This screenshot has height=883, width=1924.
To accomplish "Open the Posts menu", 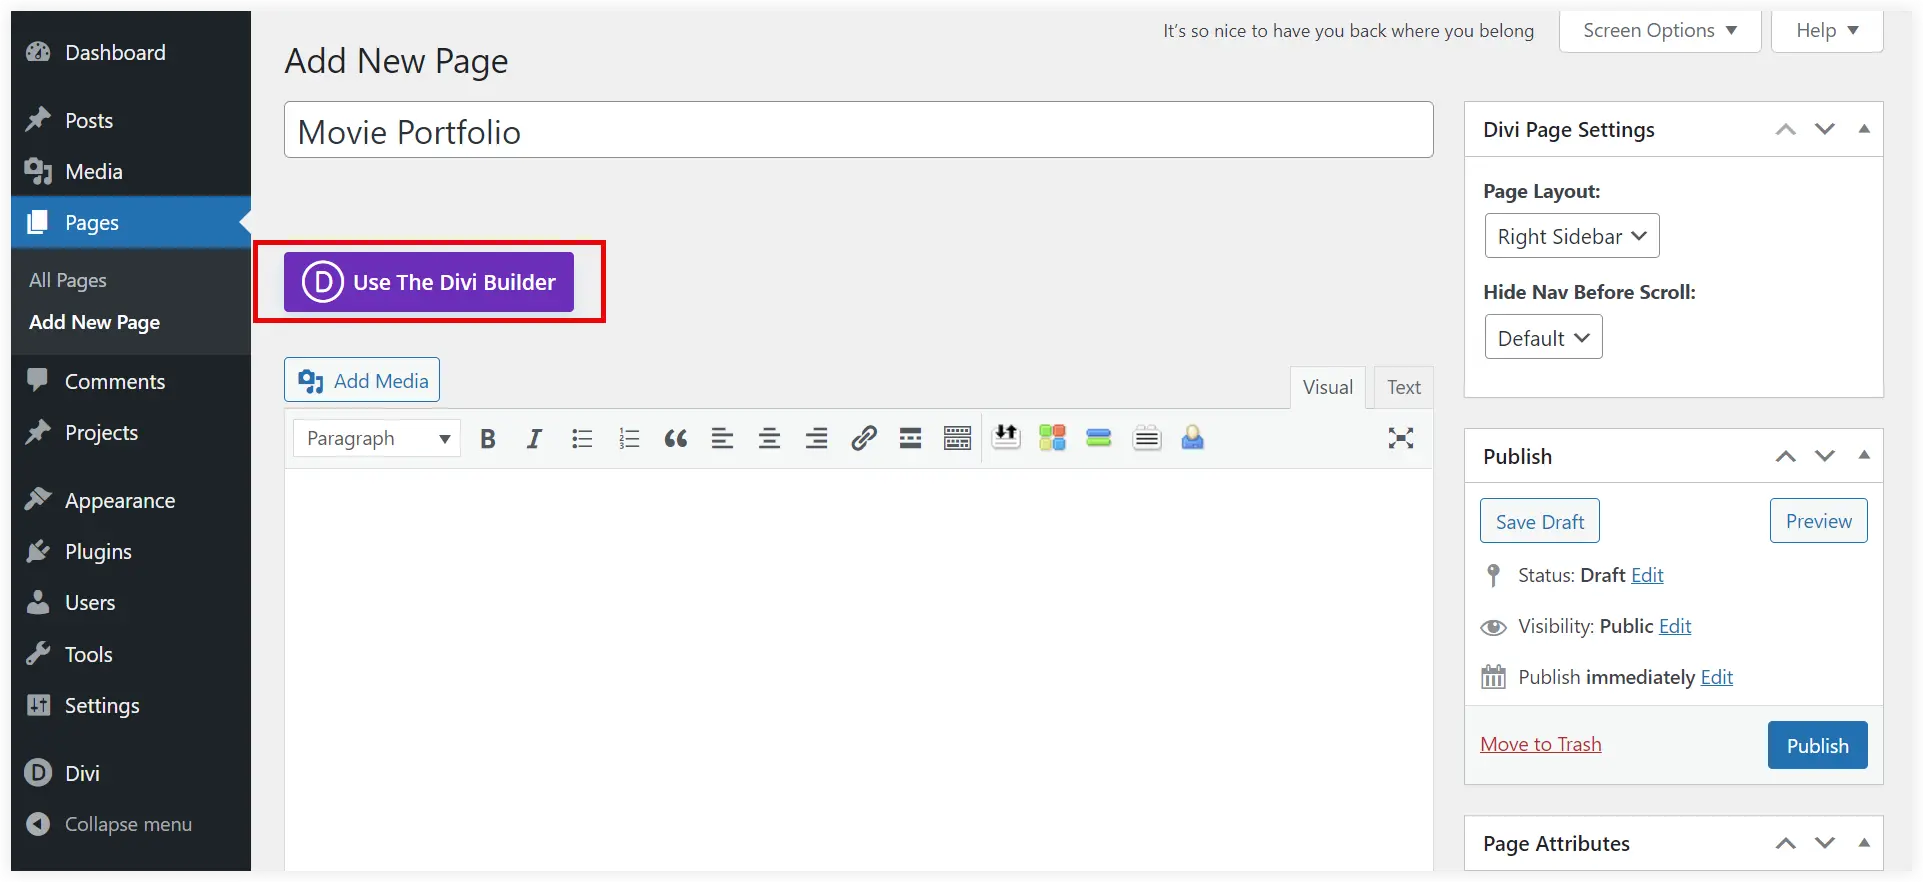I will (131, 121).
